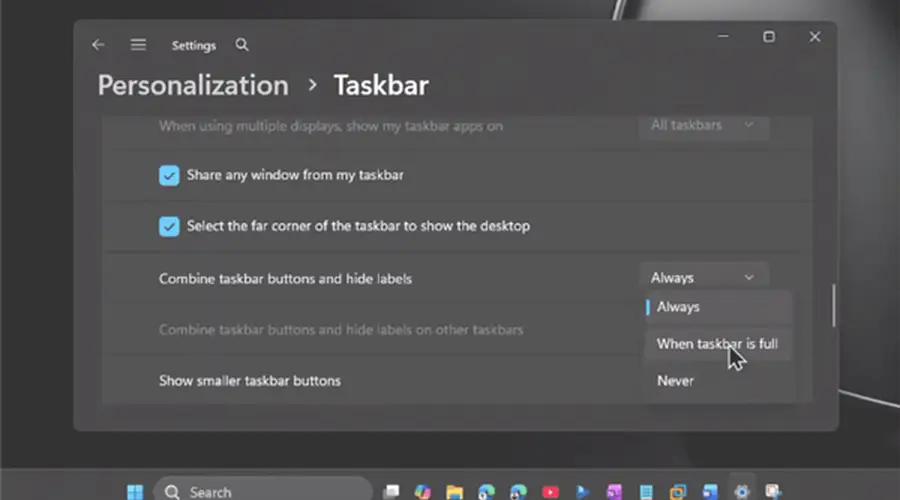
Task: Choose When taskbar is full option
Action: [x=718, y=344]
